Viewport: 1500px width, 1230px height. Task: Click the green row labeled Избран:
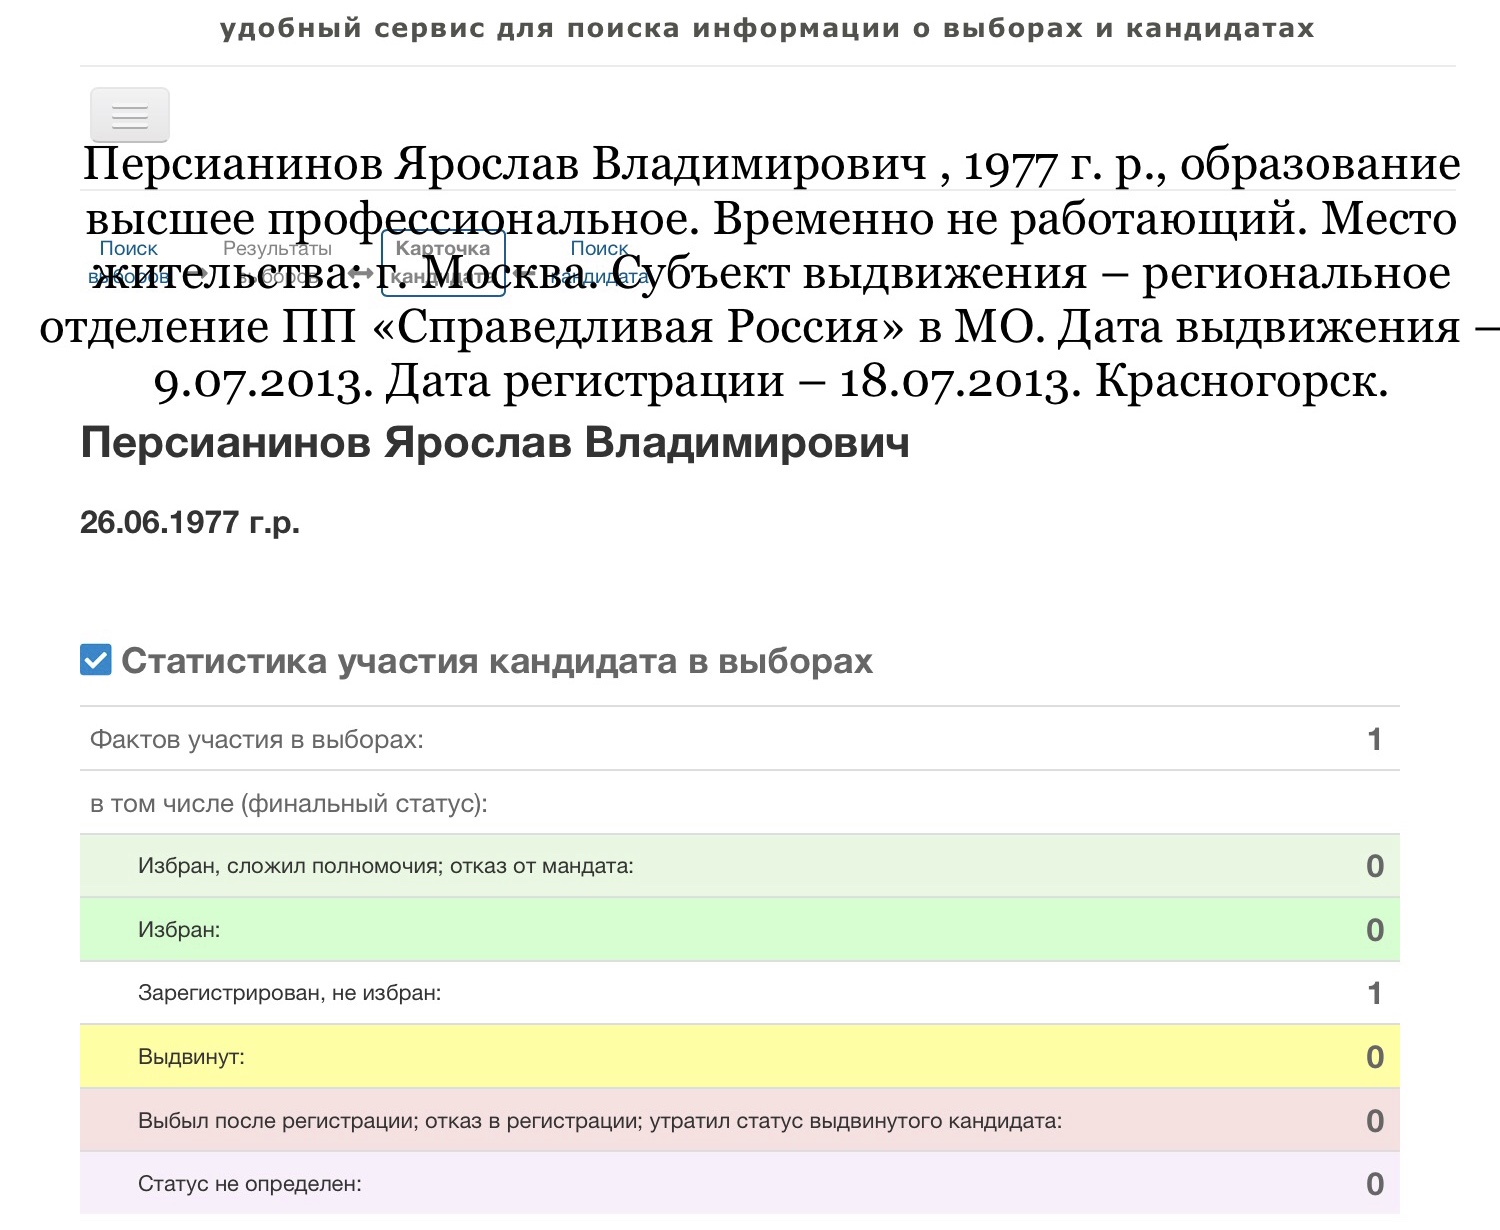tap(740, 930)
